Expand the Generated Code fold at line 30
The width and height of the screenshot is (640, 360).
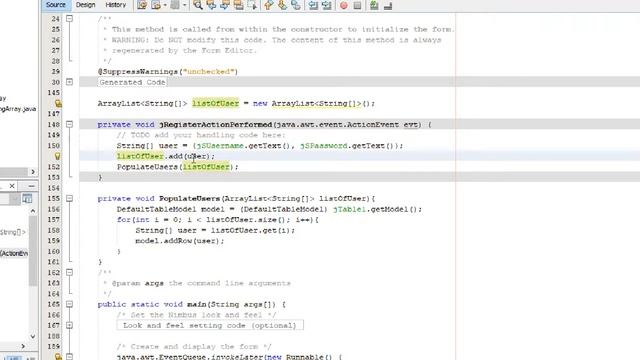[69, 82]
